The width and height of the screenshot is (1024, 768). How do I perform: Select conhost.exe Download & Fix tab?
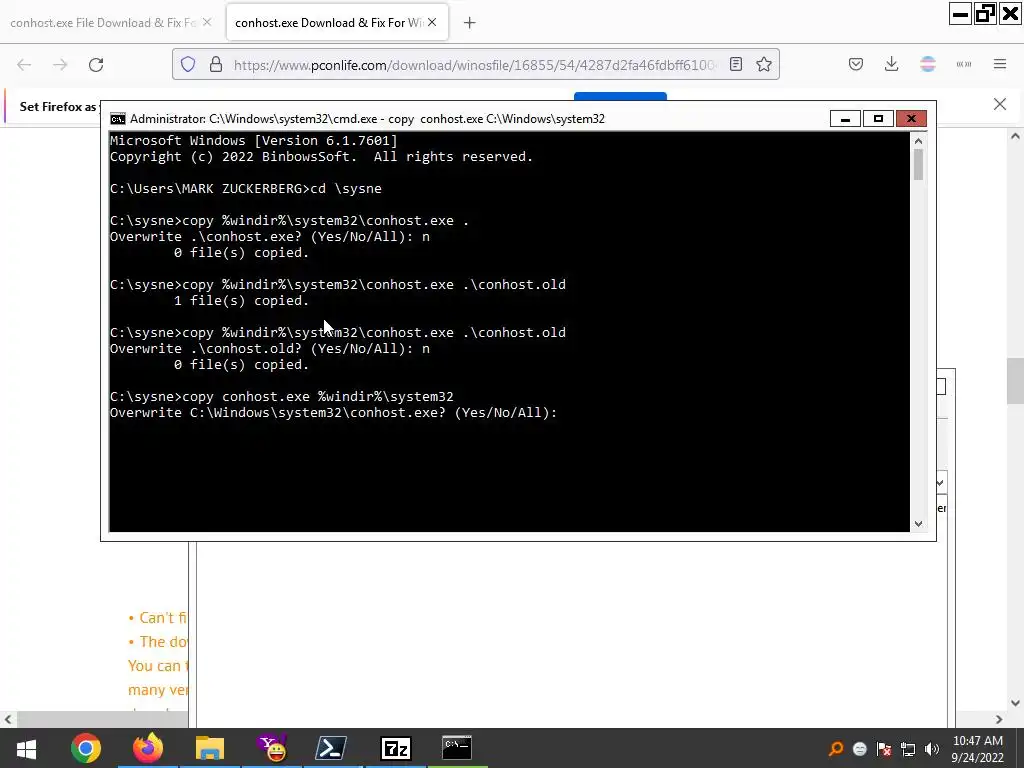(328, 23)
